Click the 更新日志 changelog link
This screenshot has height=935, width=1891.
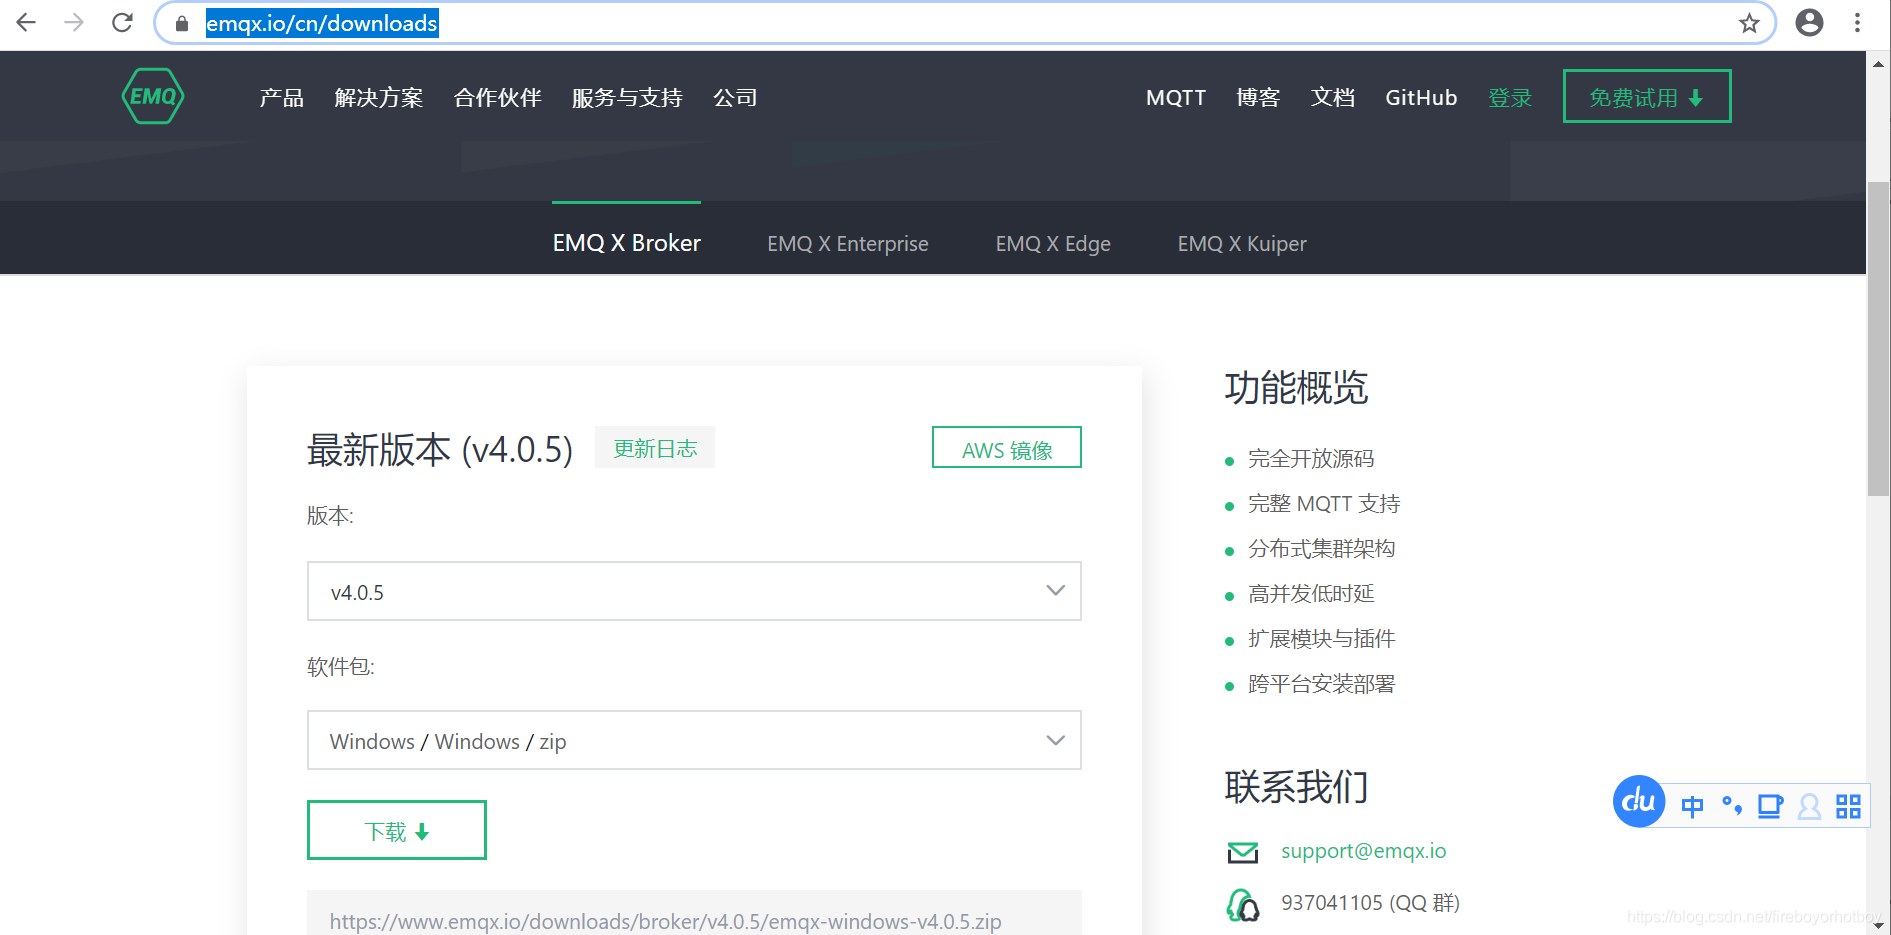pyautogui.click(x=654, y=447)
